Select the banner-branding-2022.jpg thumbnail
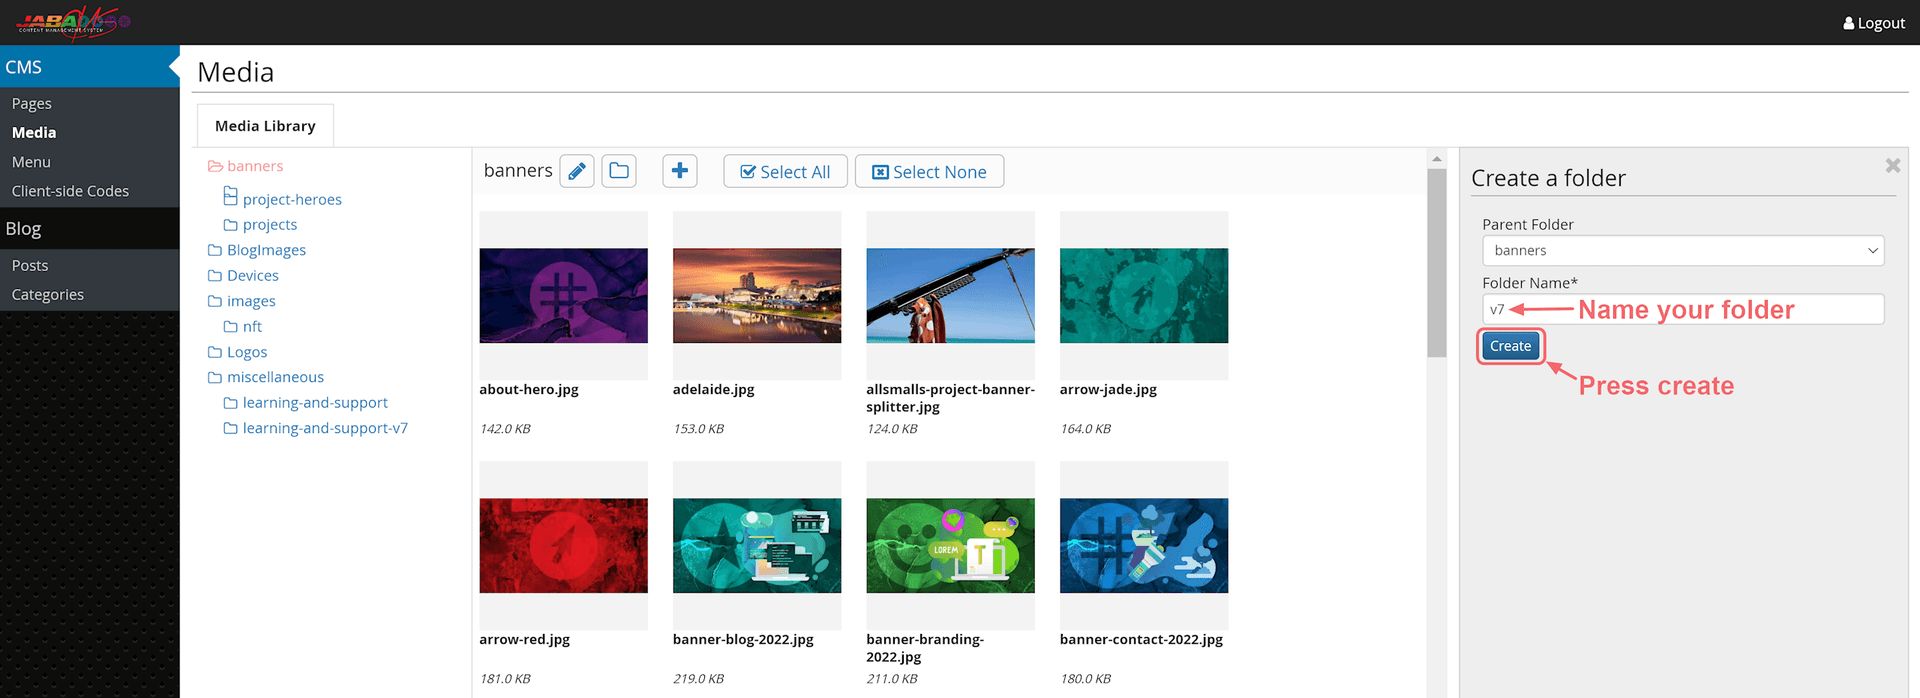The height and width of the screenshot is (698, 1920). tap(951, 546)
